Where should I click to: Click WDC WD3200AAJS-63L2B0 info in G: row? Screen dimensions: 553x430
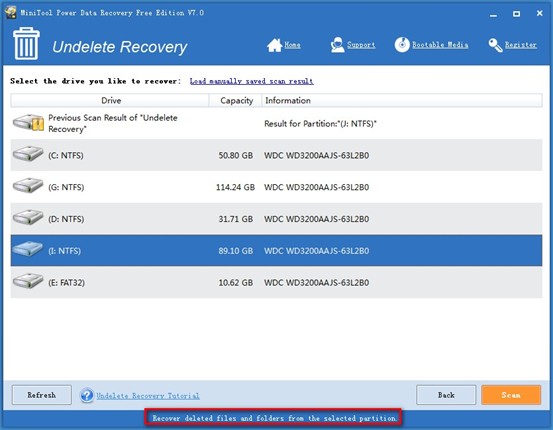pyautogui.click(x=316, y=187)
